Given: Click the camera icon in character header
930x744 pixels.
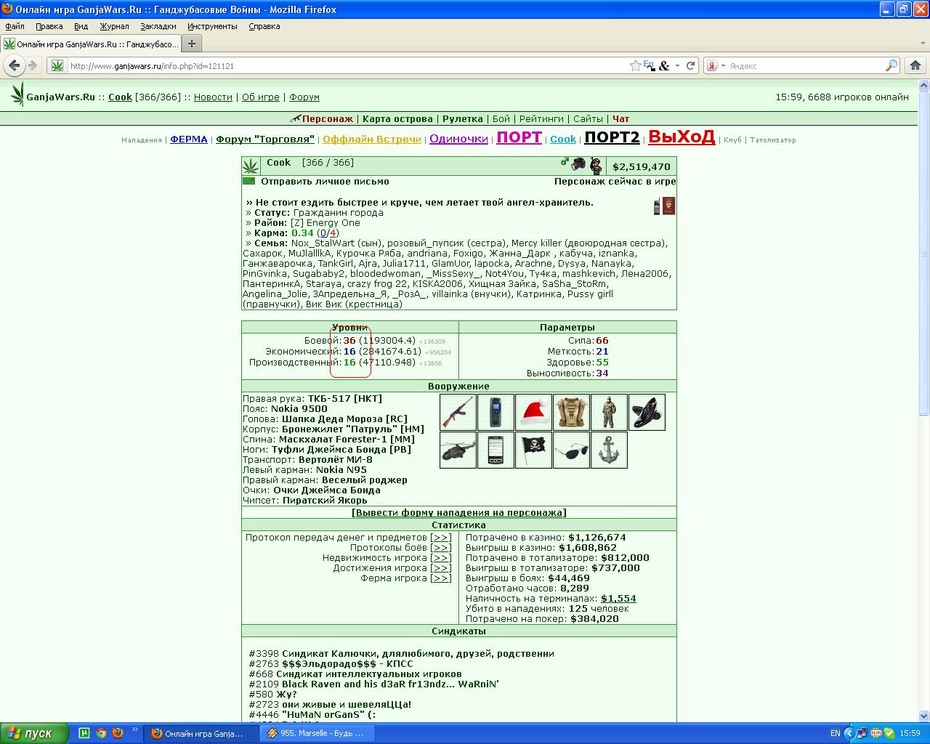Looking at the screenshot, I should pyautogui.click(x=578, y=164).
